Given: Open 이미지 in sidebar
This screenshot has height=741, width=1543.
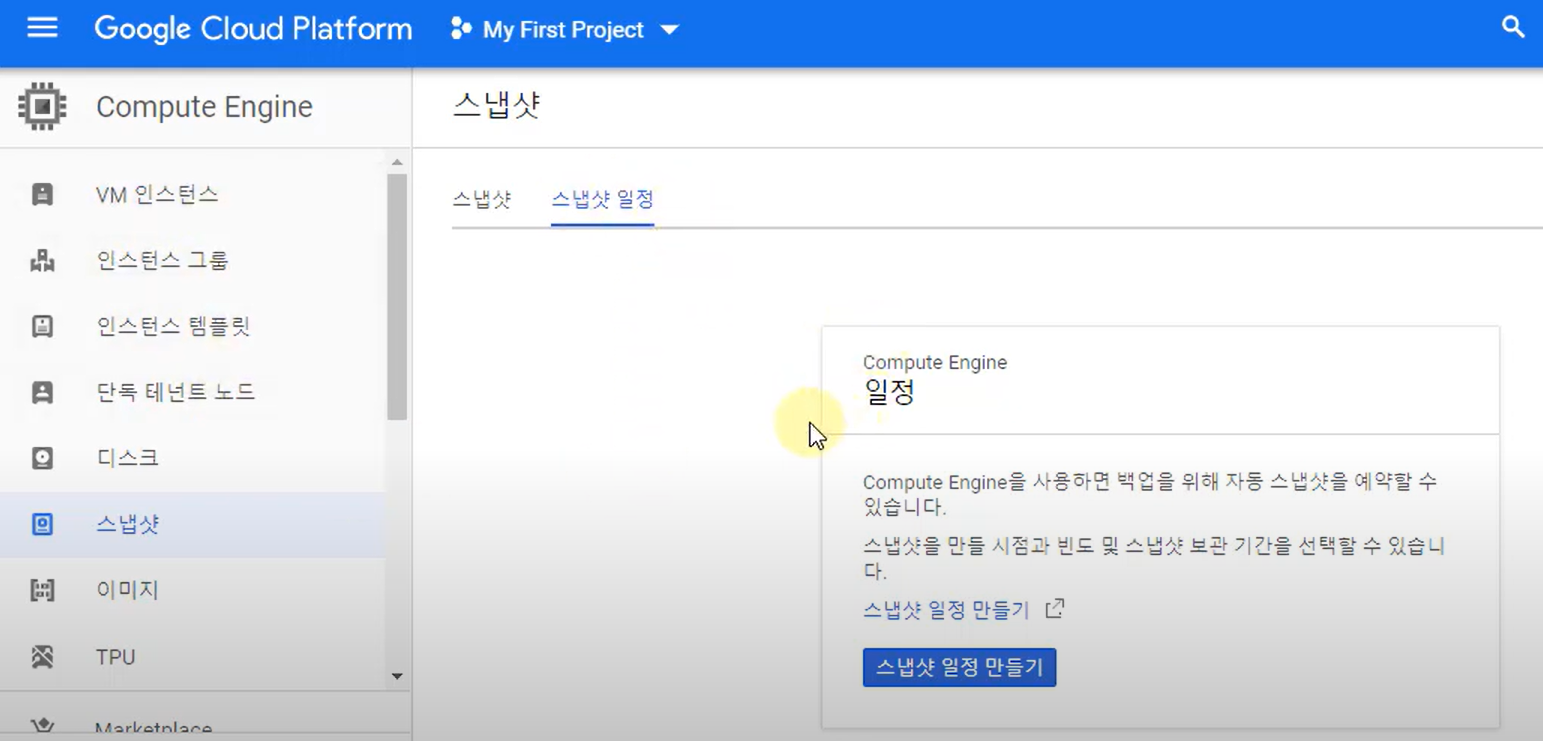Looking at the screenshot, I should click(x=192, y=590).
